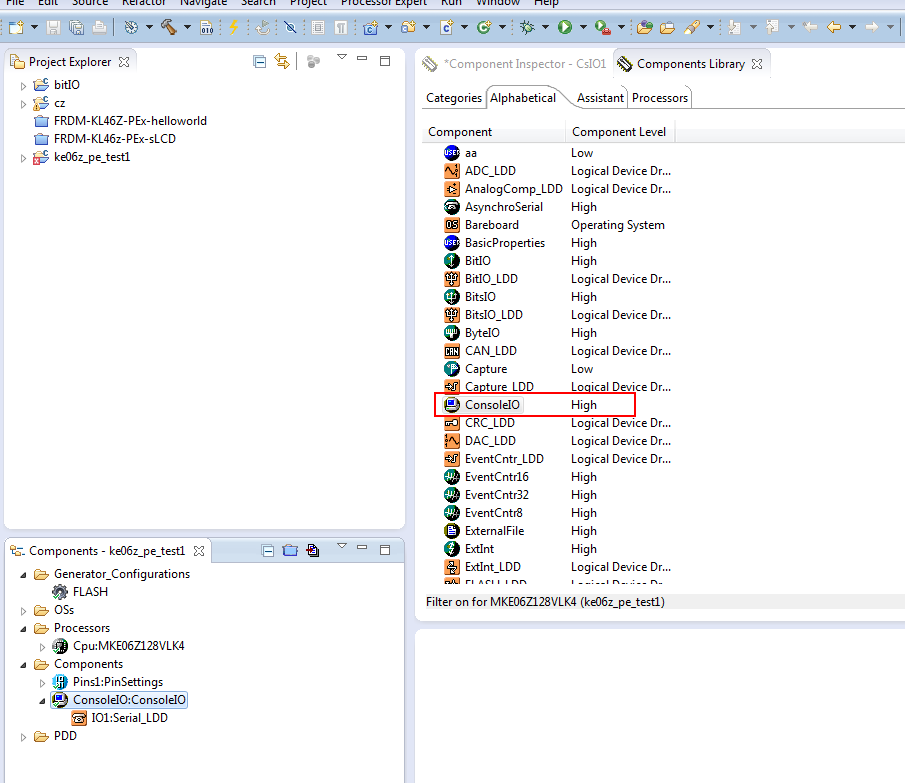Select ADC_LDD in component list
Screen dimensions: 905x783
point(490,171)
